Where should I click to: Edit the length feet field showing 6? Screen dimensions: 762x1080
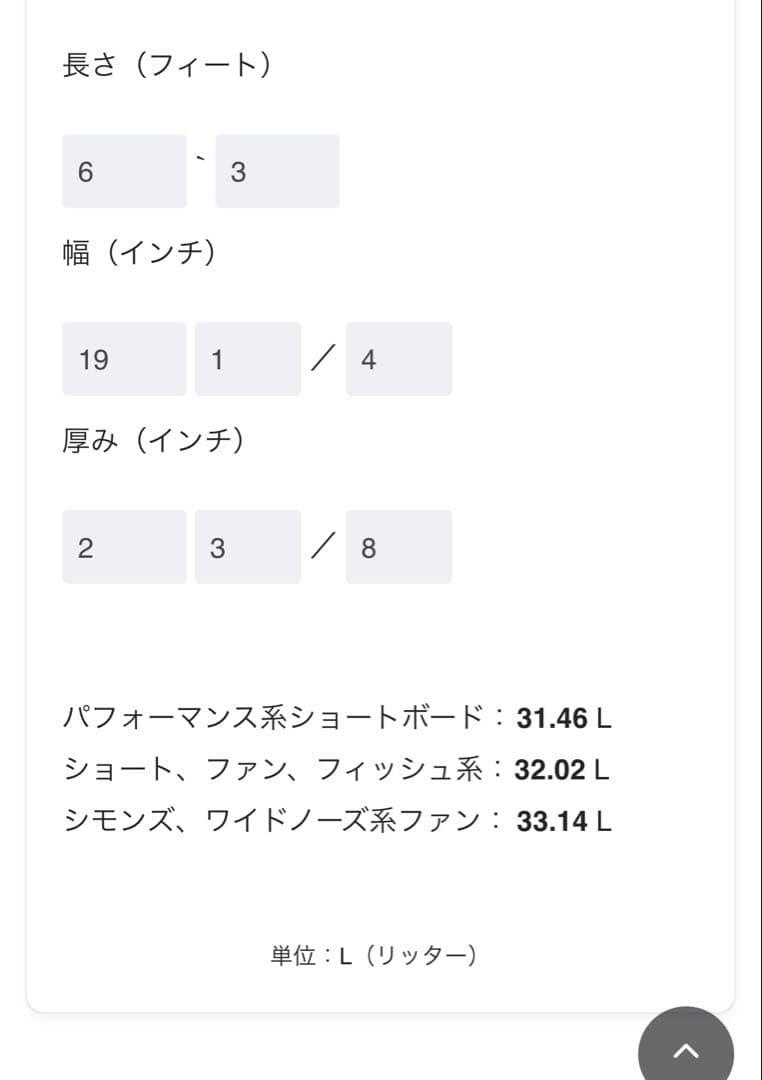click(124, 171)
